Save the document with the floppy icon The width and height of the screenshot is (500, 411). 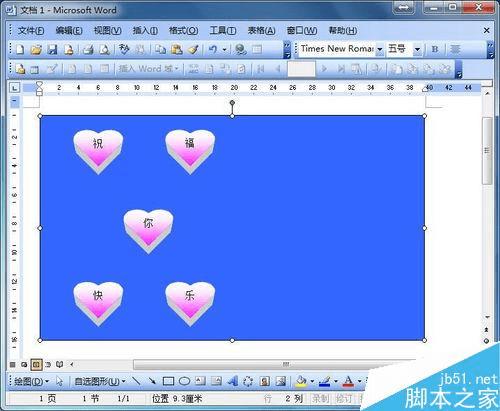pyautogui.click(x=52, y=50)
